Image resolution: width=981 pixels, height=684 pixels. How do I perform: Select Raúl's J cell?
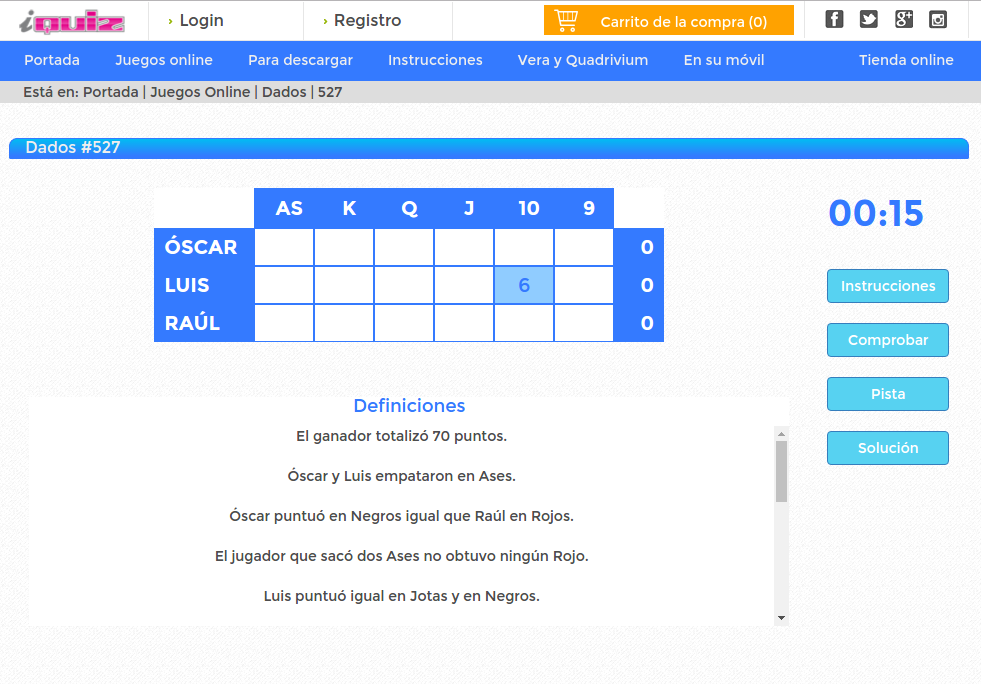(x=464, y=323)
